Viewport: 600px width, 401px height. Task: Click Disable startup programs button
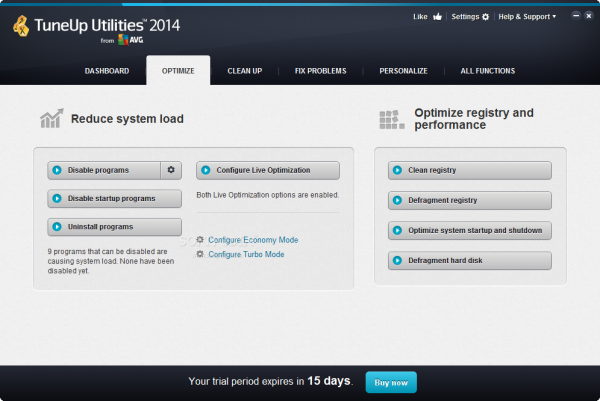(x=114, y=198)
